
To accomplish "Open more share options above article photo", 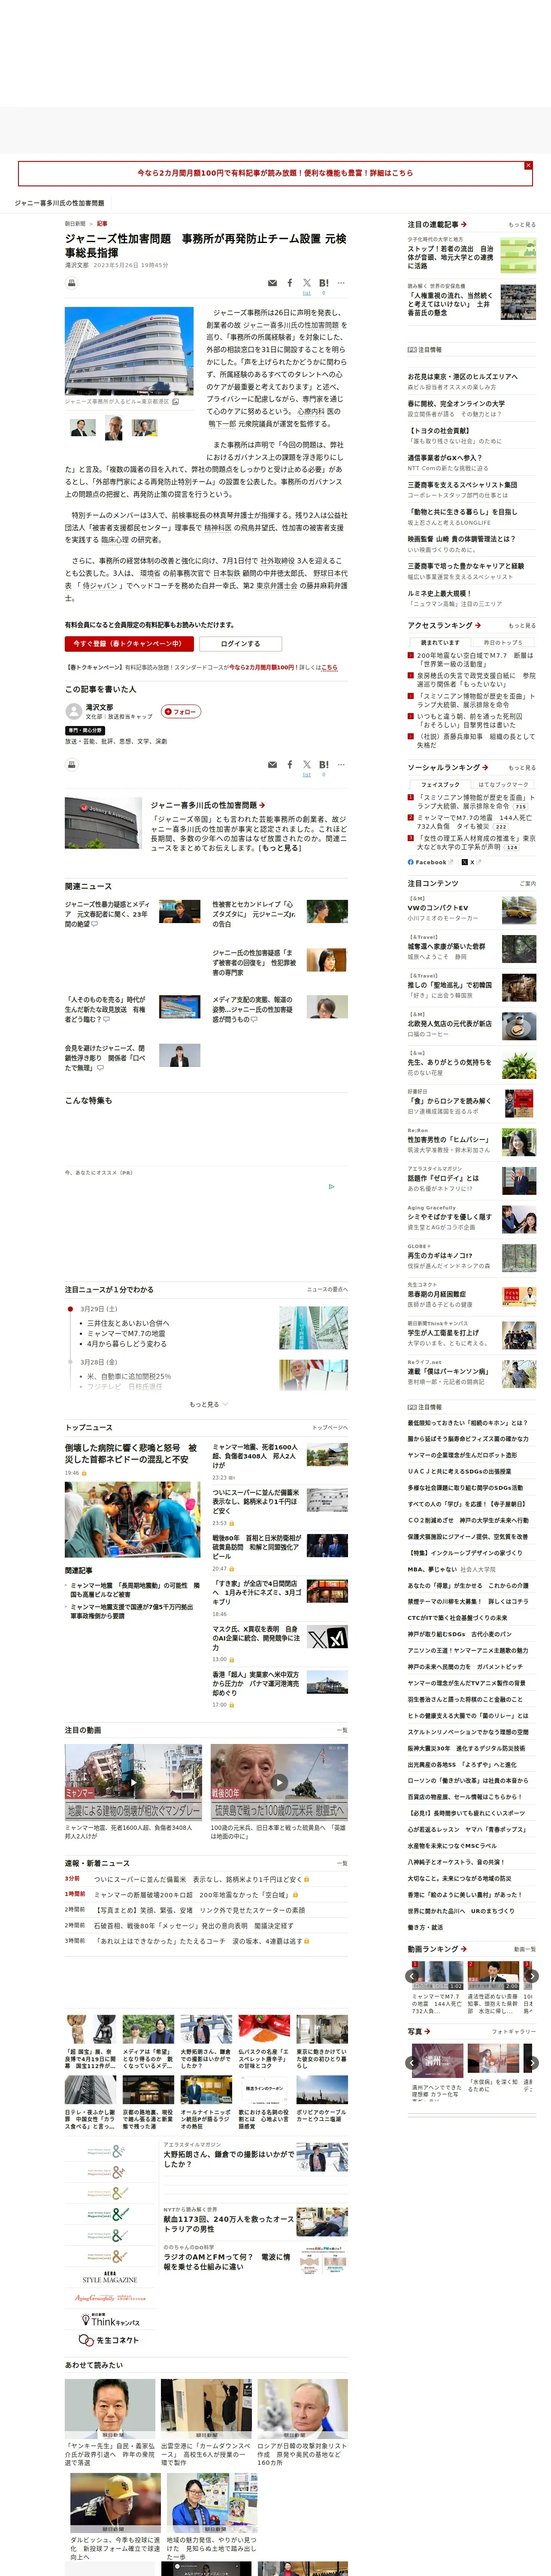I will pos(341,283).
